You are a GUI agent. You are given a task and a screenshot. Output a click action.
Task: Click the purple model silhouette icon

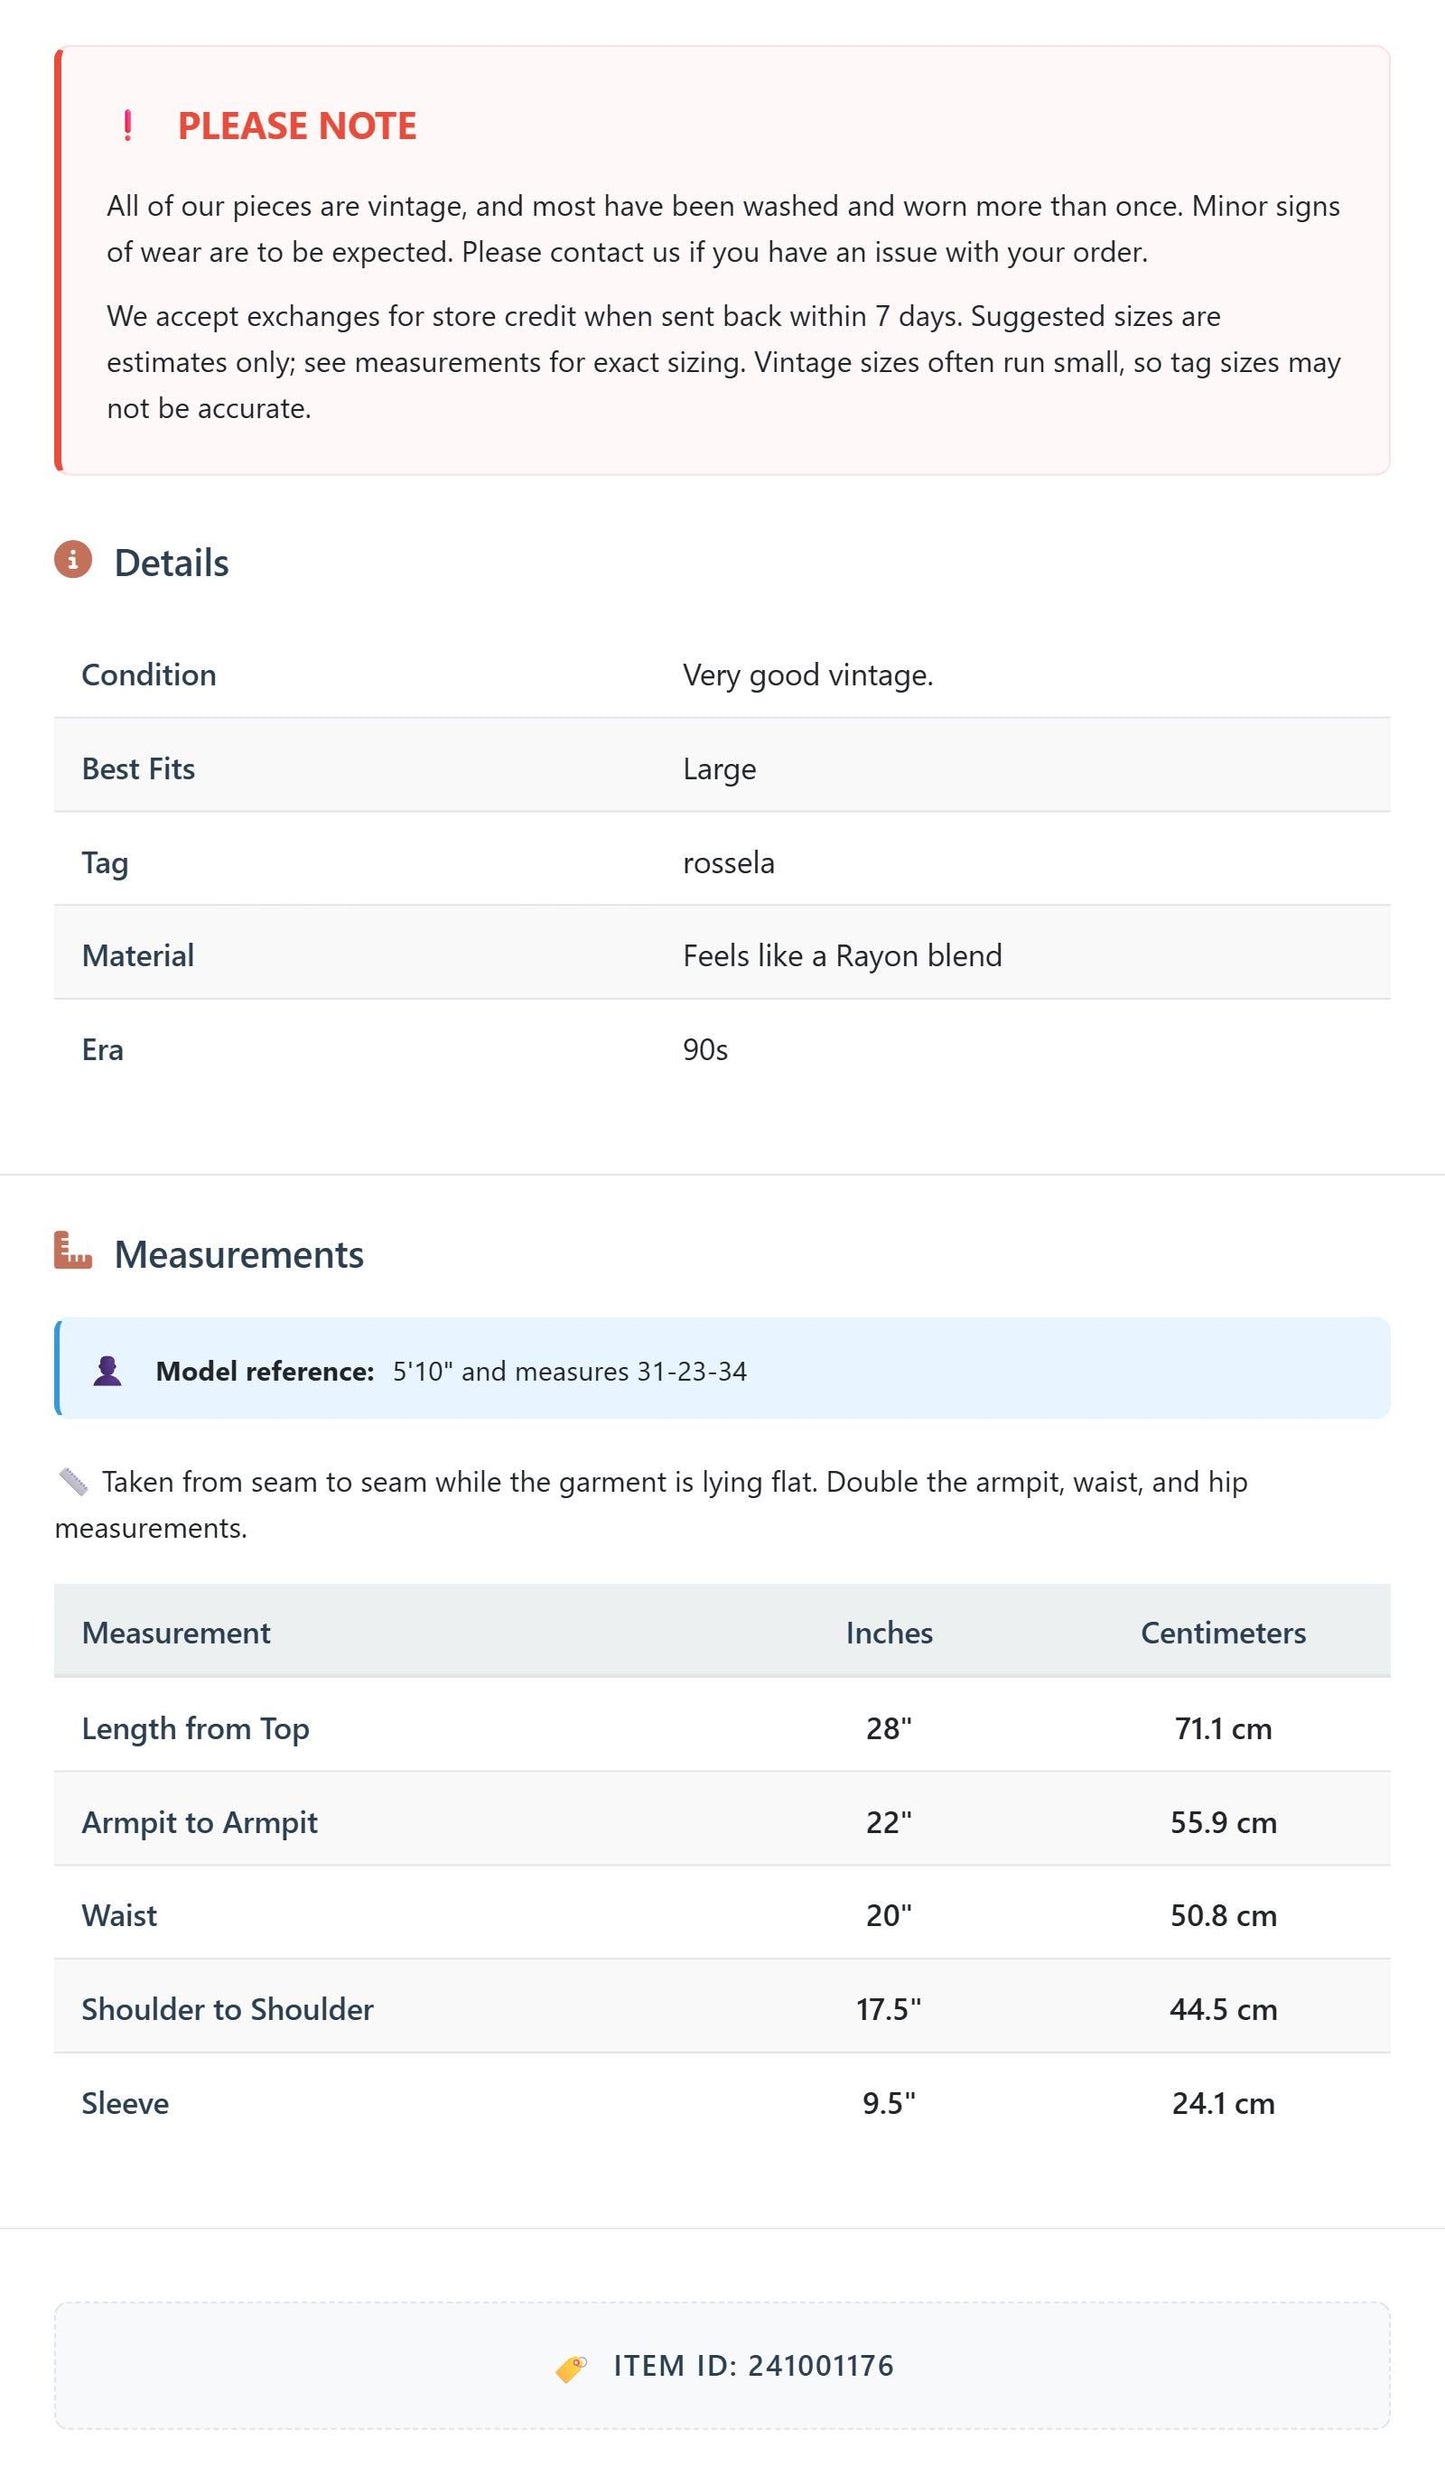pyautogui.click(x=108, y=1370)
